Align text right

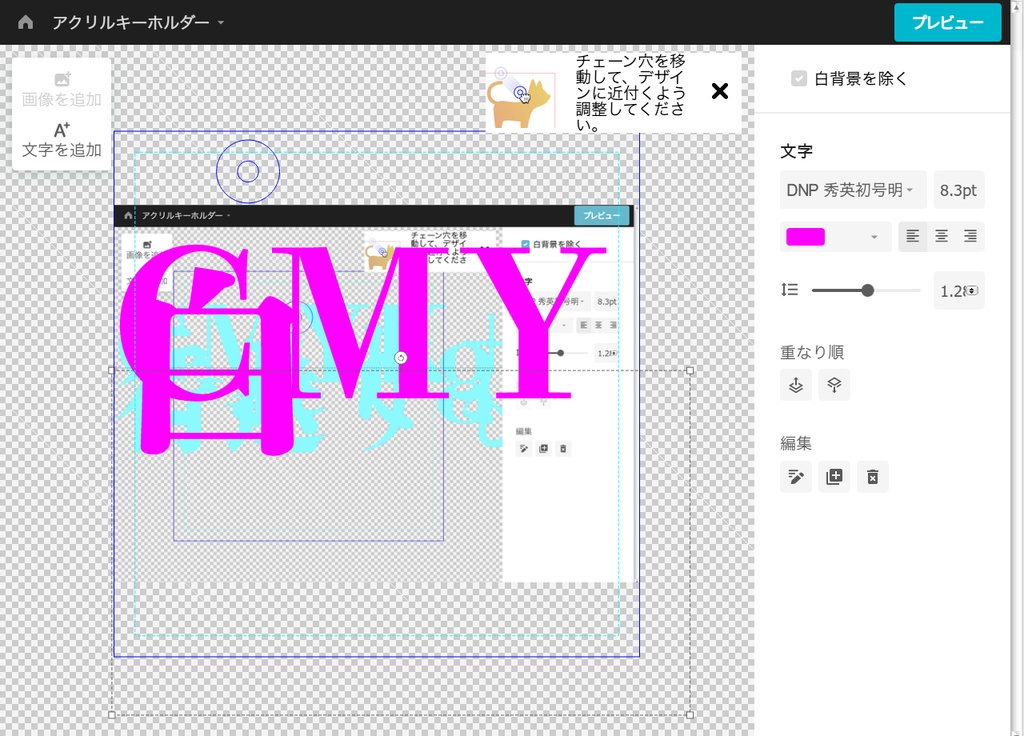970,236
